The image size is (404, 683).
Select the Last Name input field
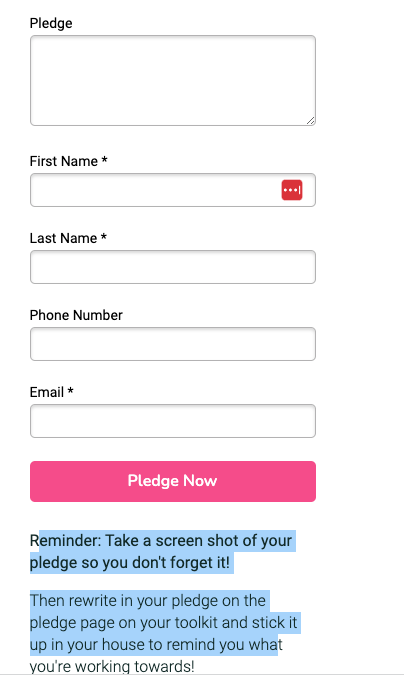pos(173,267)
